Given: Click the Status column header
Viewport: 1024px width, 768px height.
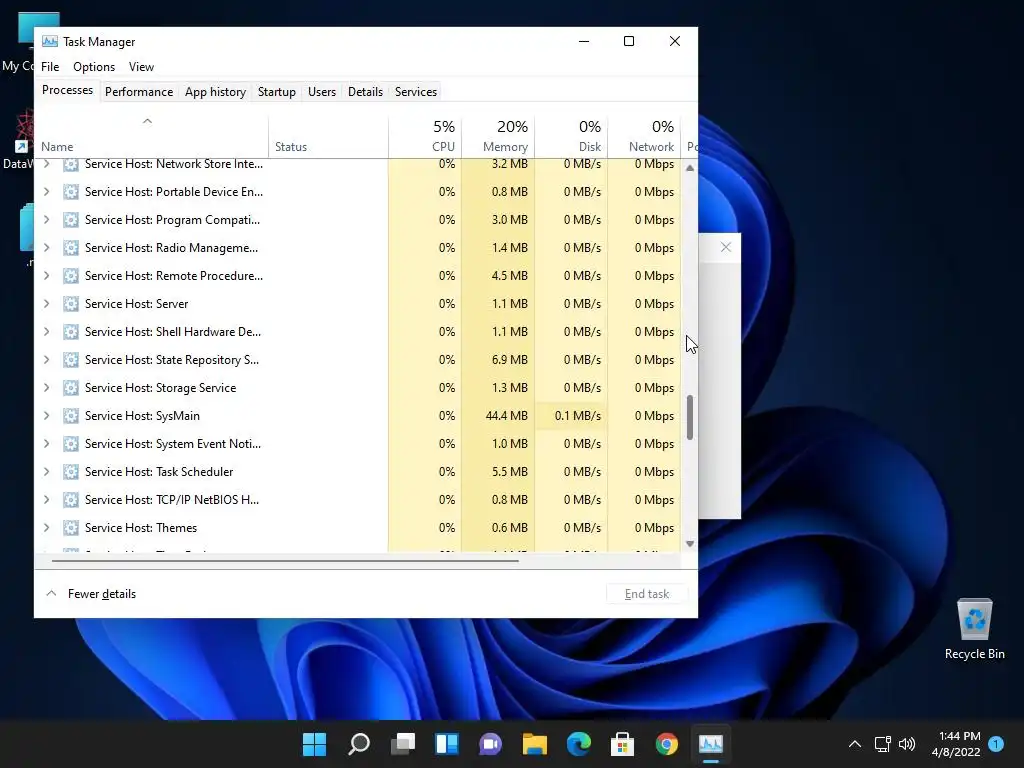Looking at the screenshot, I should coord(328,136).
